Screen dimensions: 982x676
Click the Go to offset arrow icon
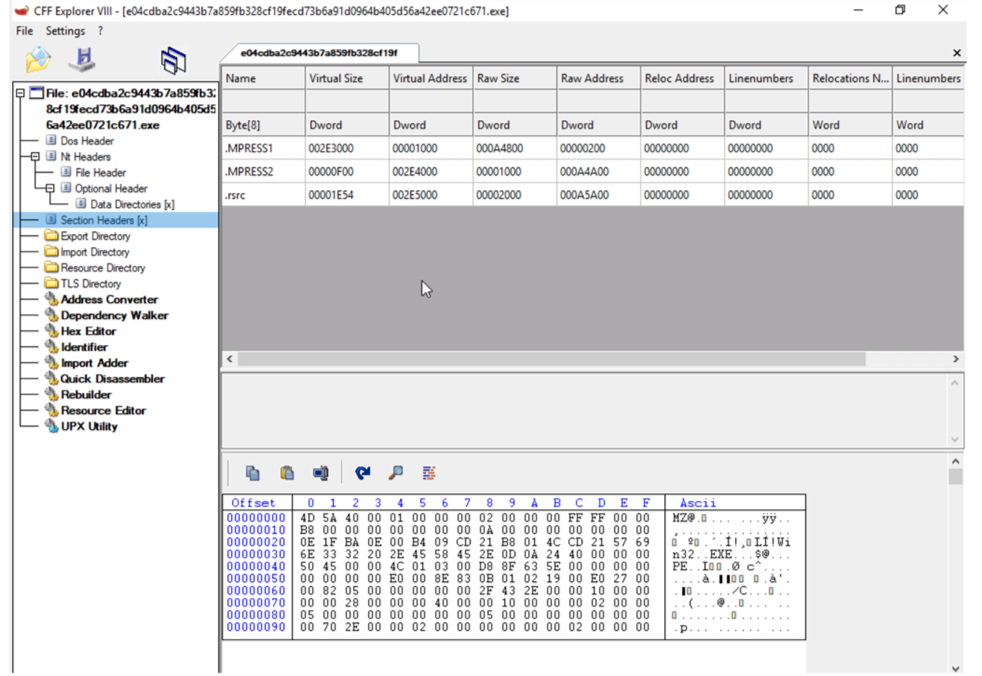(362, 473)
